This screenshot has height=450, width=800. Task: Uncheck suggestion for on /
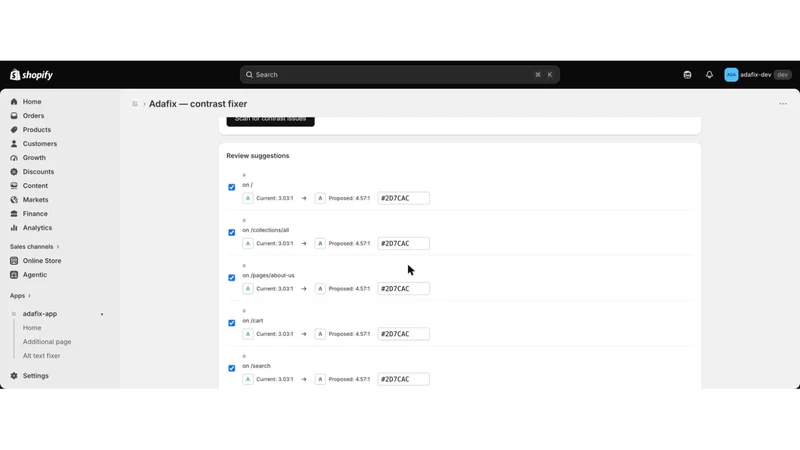232,187
